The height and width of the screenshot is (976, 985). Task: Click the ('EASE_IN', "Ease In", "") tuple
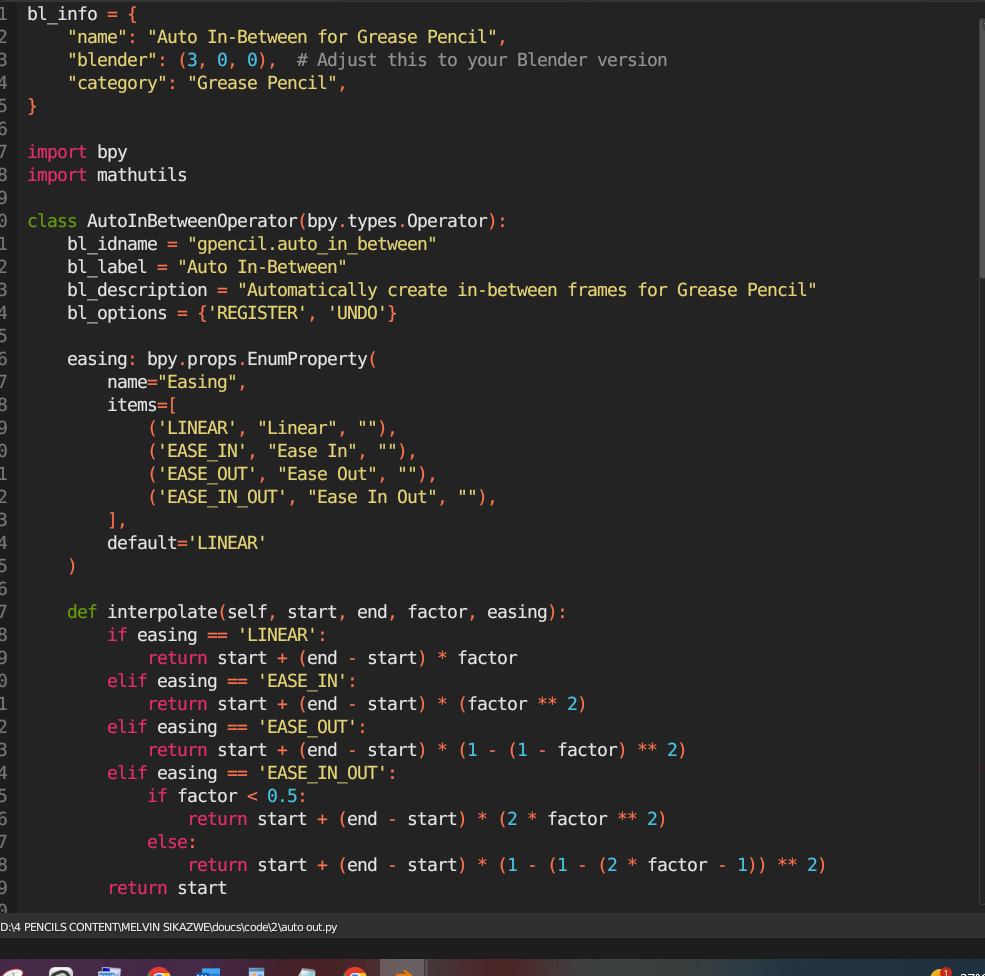pyautogui.click(x=282, y=451)
